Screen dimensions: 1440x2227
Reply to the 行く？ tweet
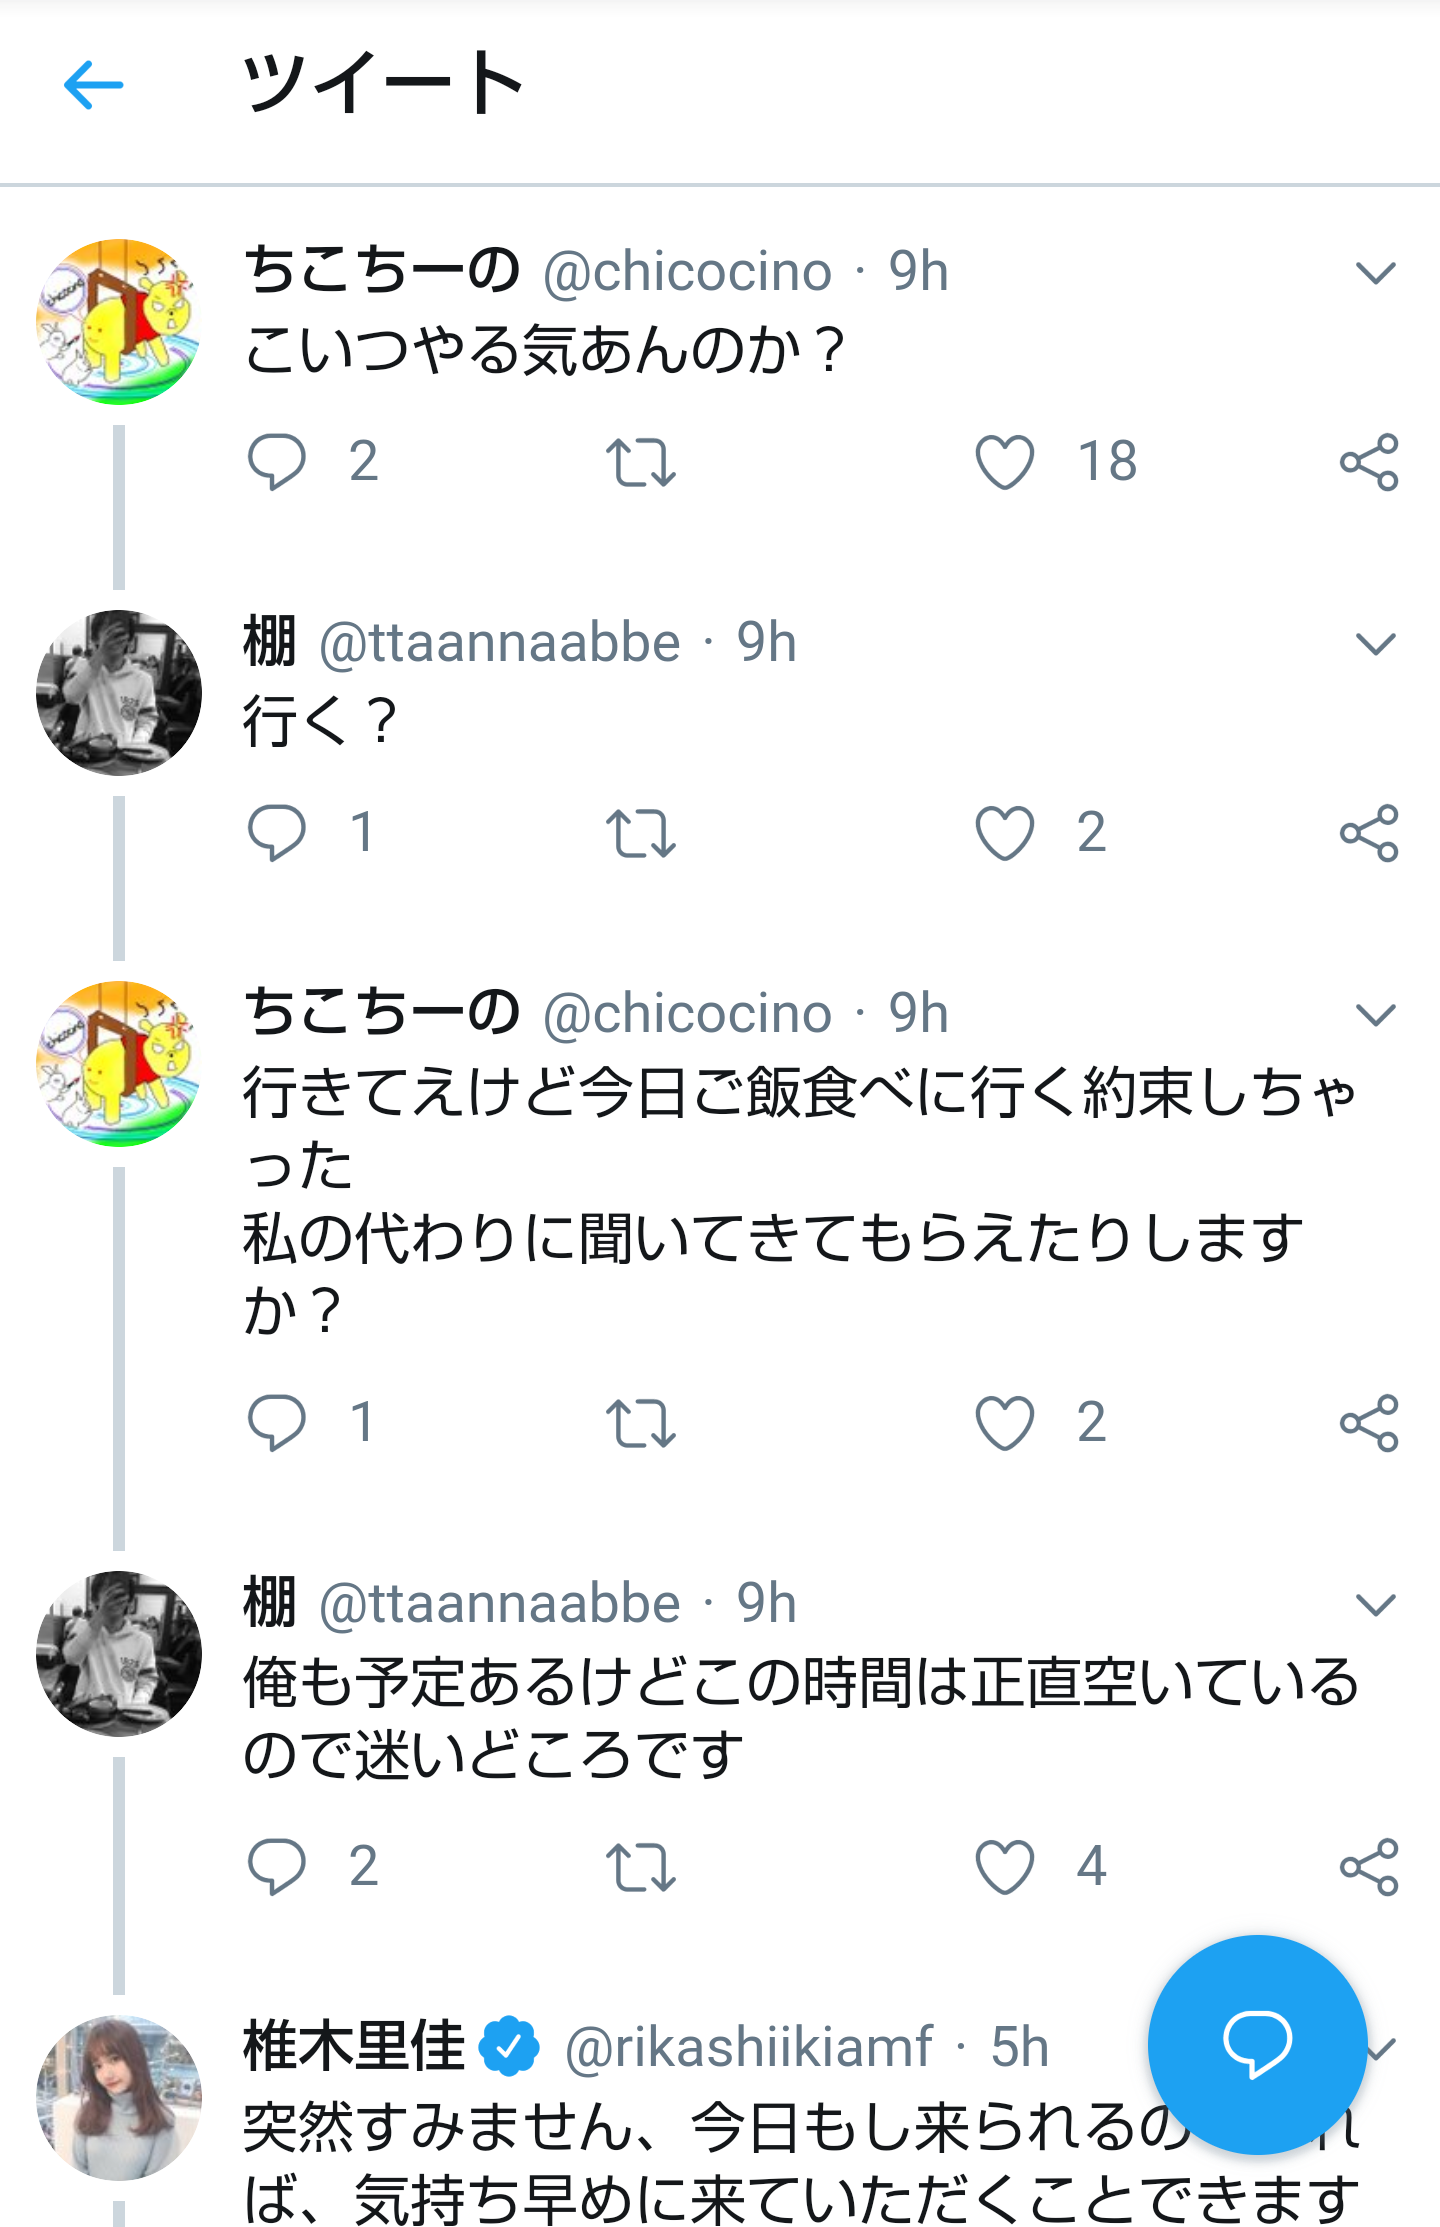[276, 833]
